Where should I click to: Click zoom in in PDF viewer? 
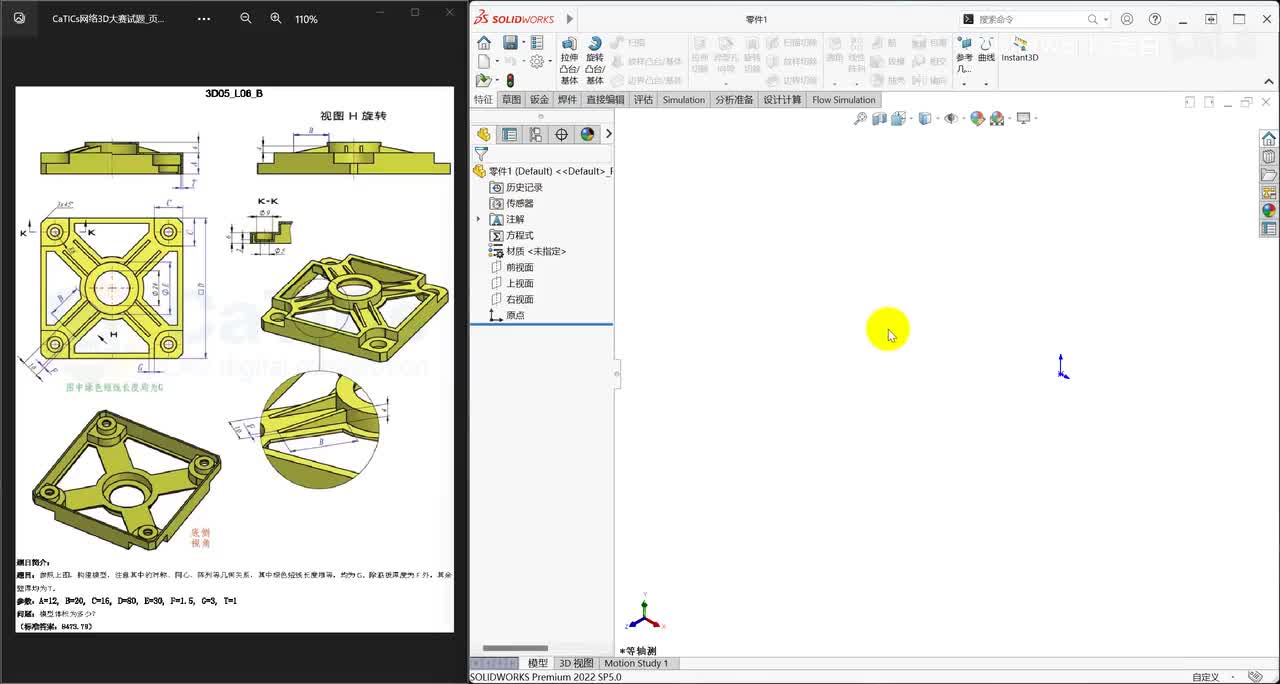click(276, 19)
